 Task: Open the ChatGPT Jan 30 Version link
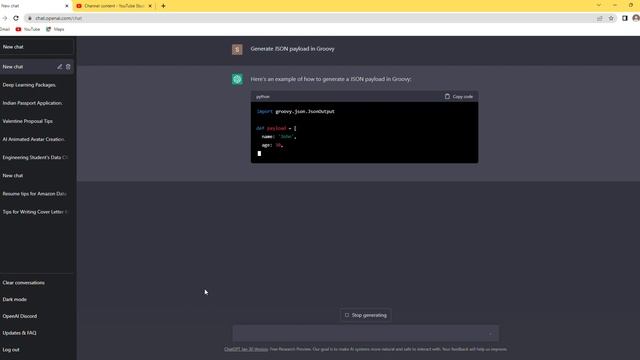tap(246, 349)
